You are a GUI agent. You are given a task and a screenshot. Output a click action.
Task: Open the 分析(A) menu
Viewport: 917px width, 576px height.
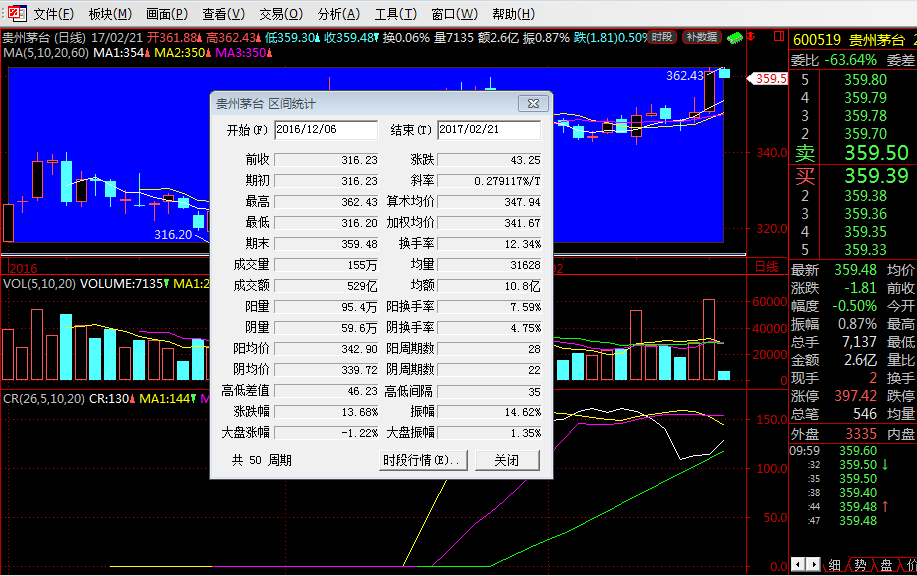click(339, 14)
